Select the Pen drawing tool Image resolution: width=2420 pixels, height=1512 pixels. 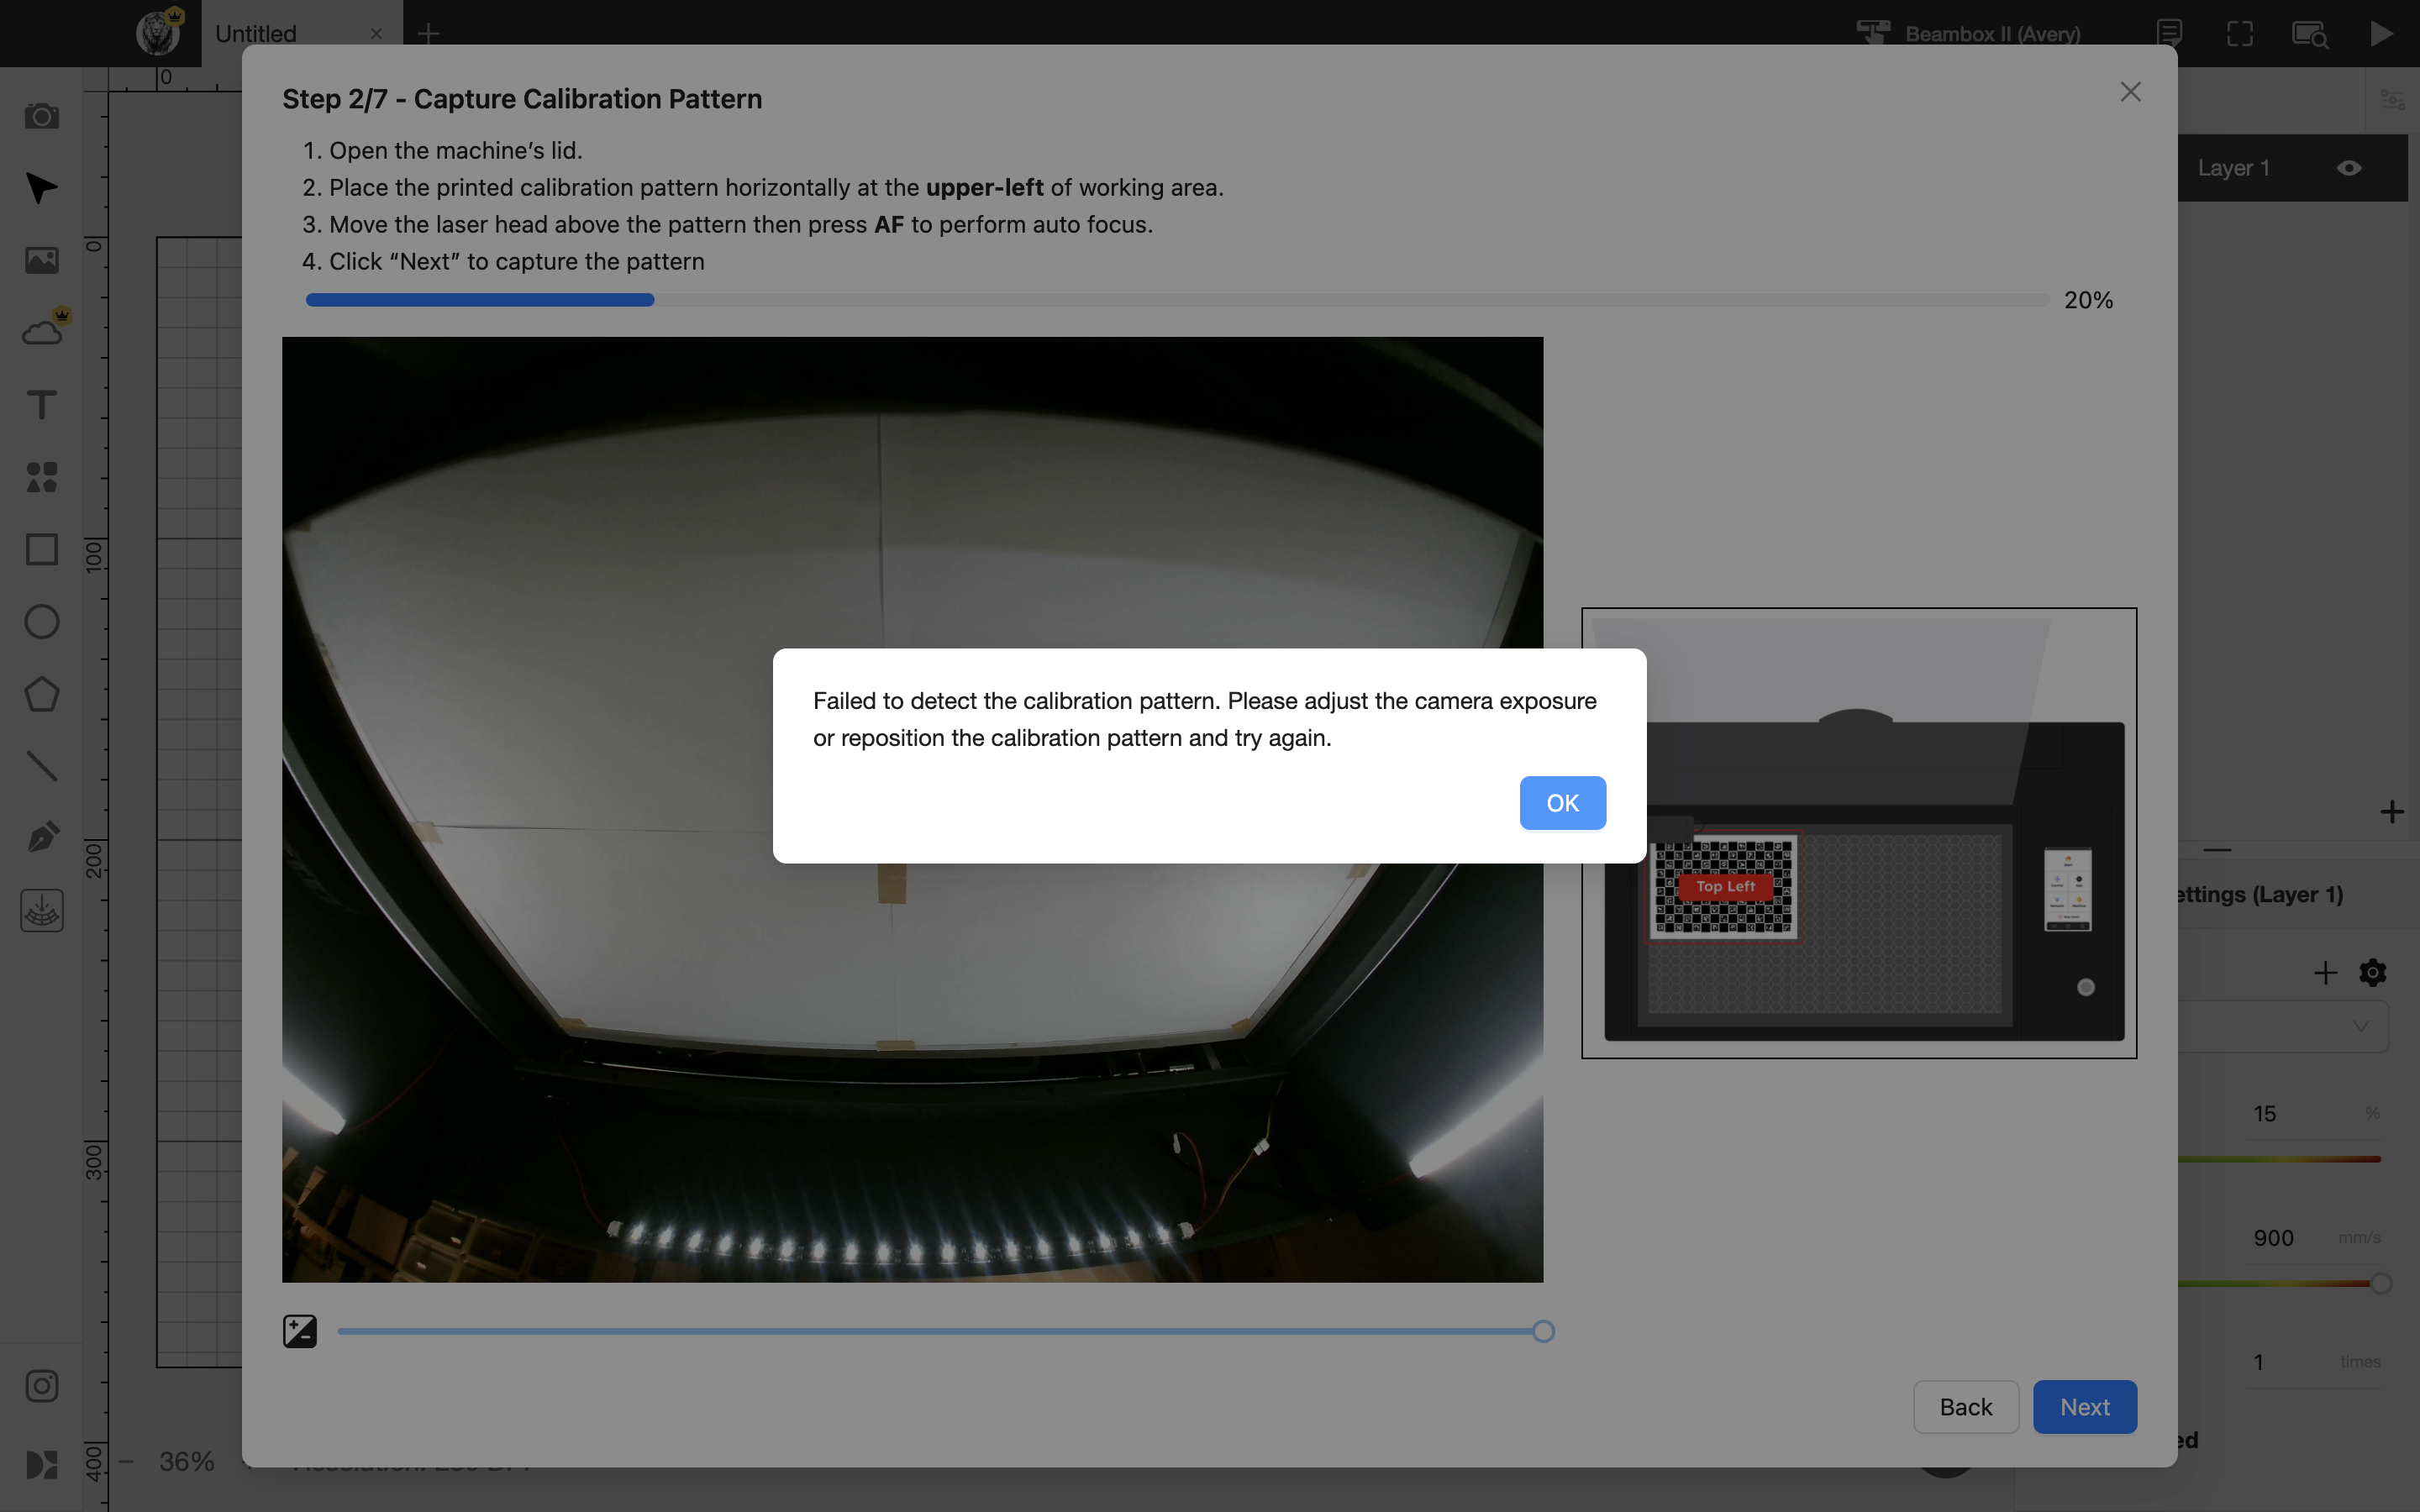(x=41, y=838)
